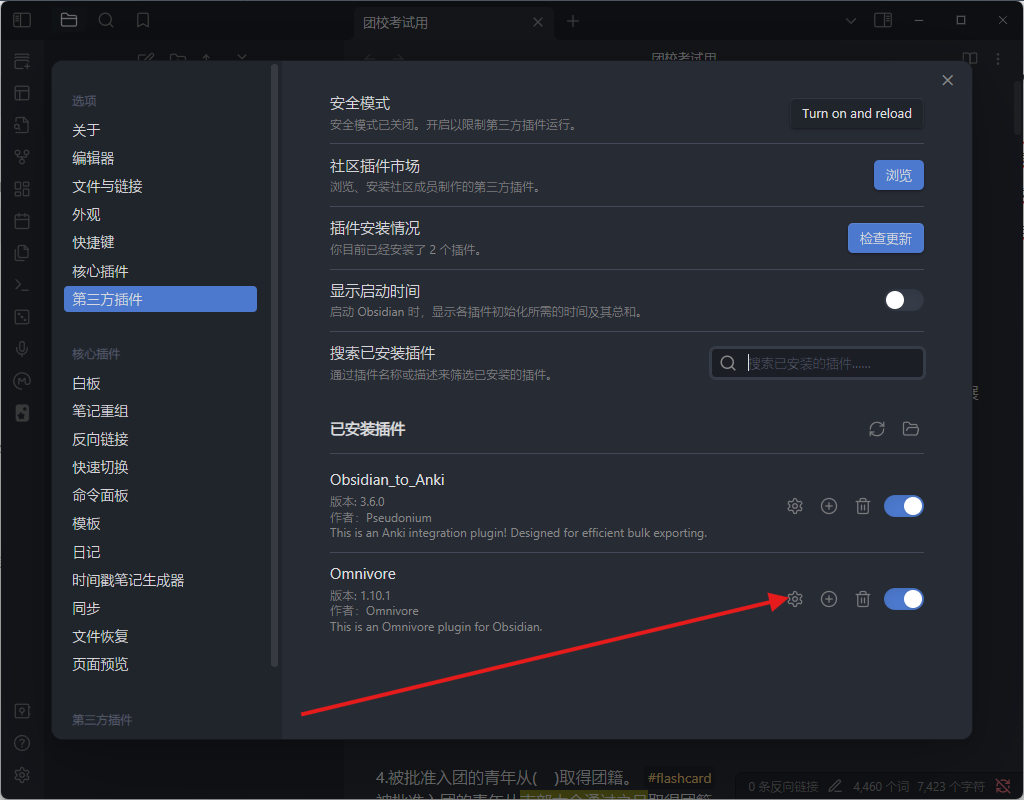
Task: Click 4,460 个词 word count in status bar
Action: pyautogui.click(x=881, y=787)
